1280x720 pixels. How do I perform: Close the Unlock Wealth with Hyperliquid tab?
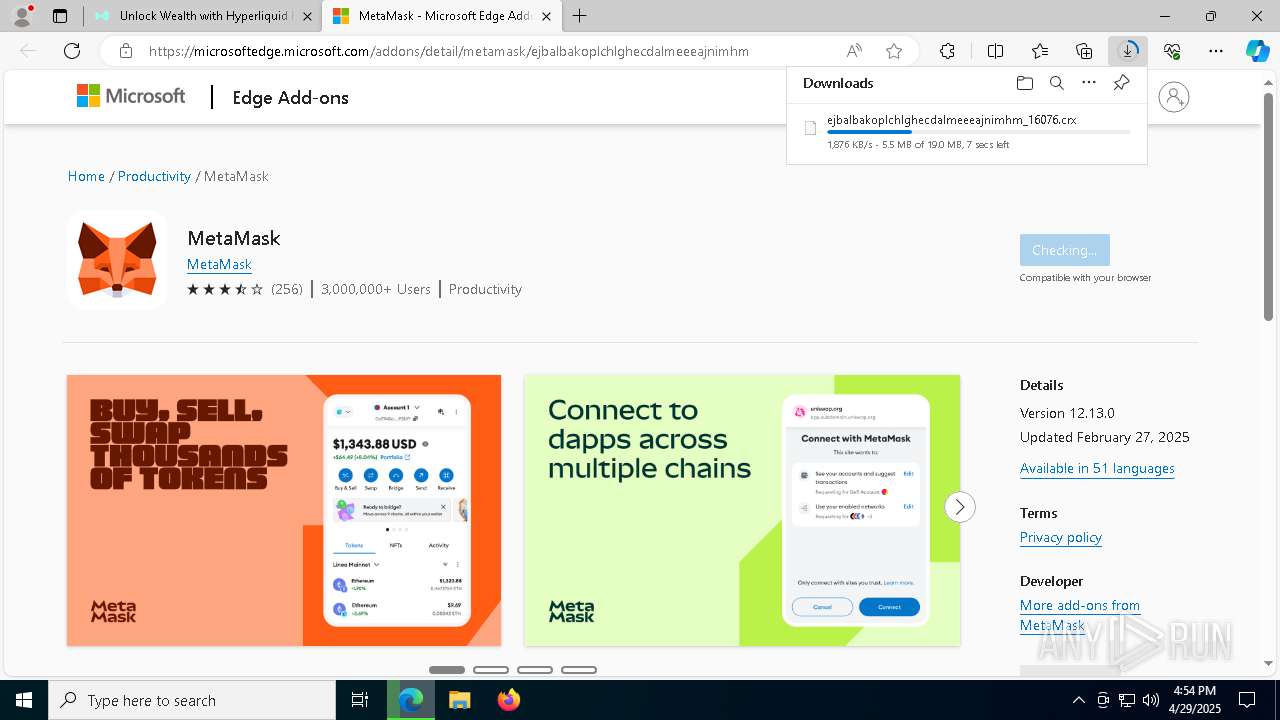click(307, 16)
